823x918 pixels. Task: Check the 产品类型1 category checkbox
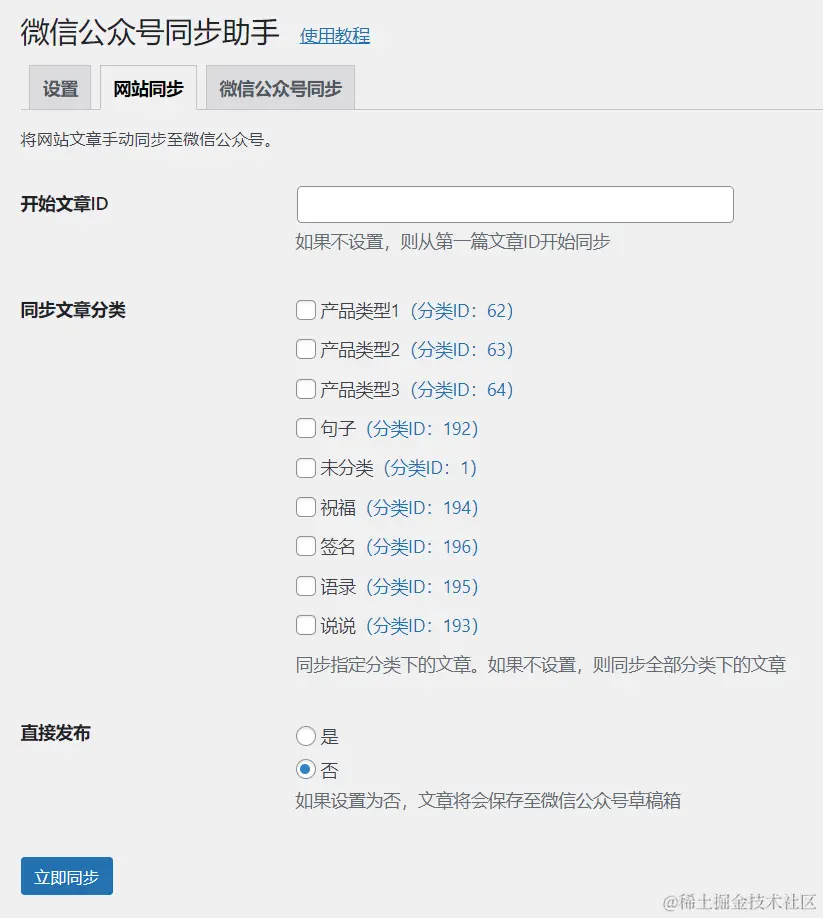pos(305,310)
